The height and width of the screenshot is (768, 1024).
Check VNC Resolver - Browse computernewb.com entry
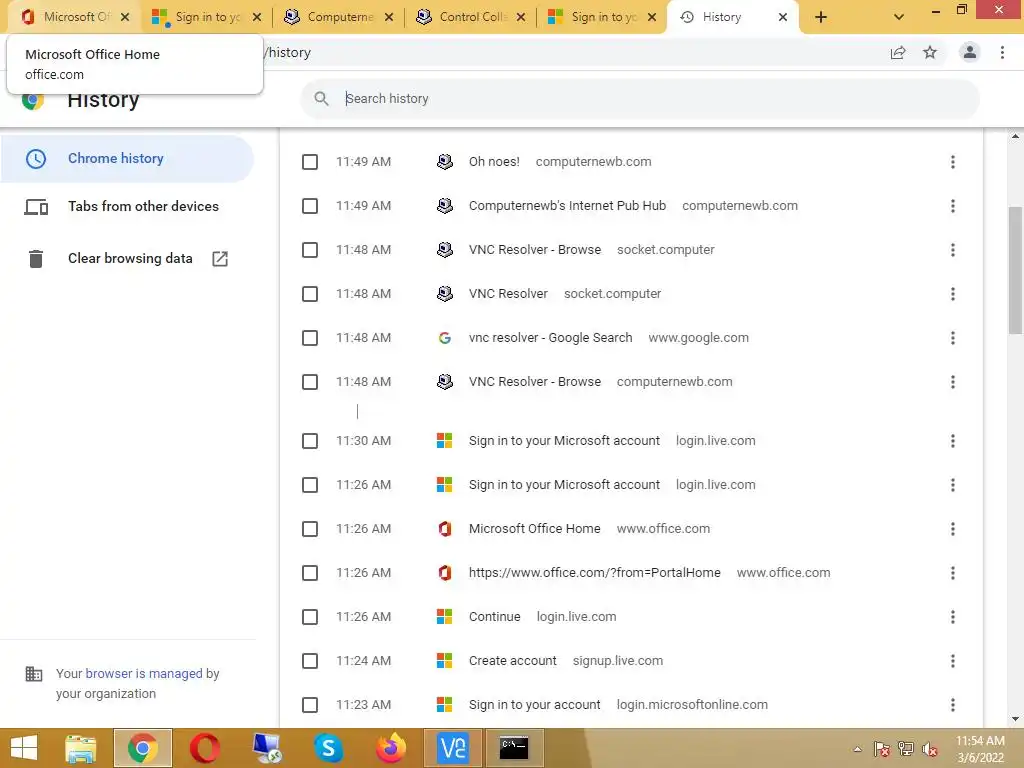310,382
